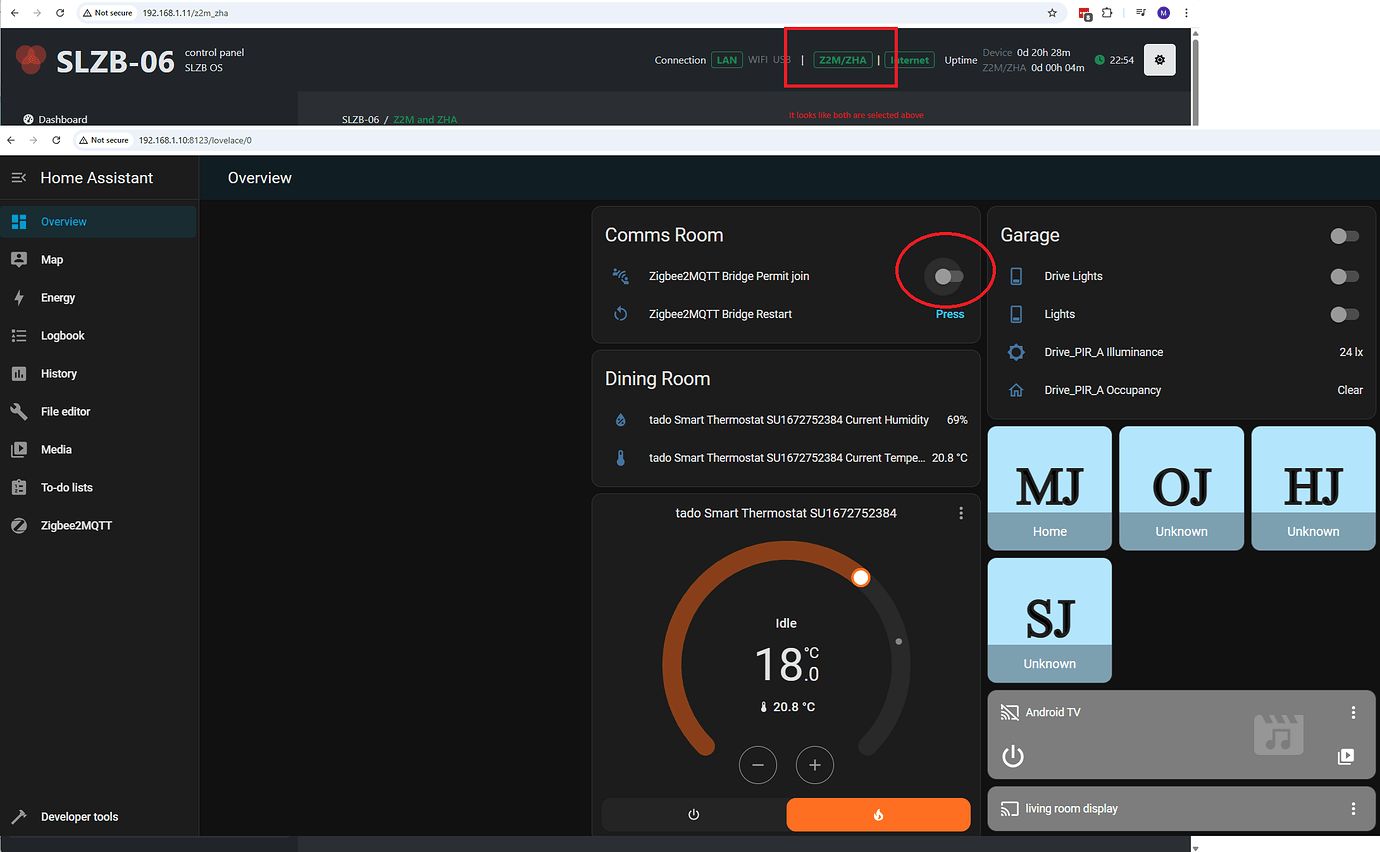
Task: Set thermostat mode to off power button
Action: point(694,815)
